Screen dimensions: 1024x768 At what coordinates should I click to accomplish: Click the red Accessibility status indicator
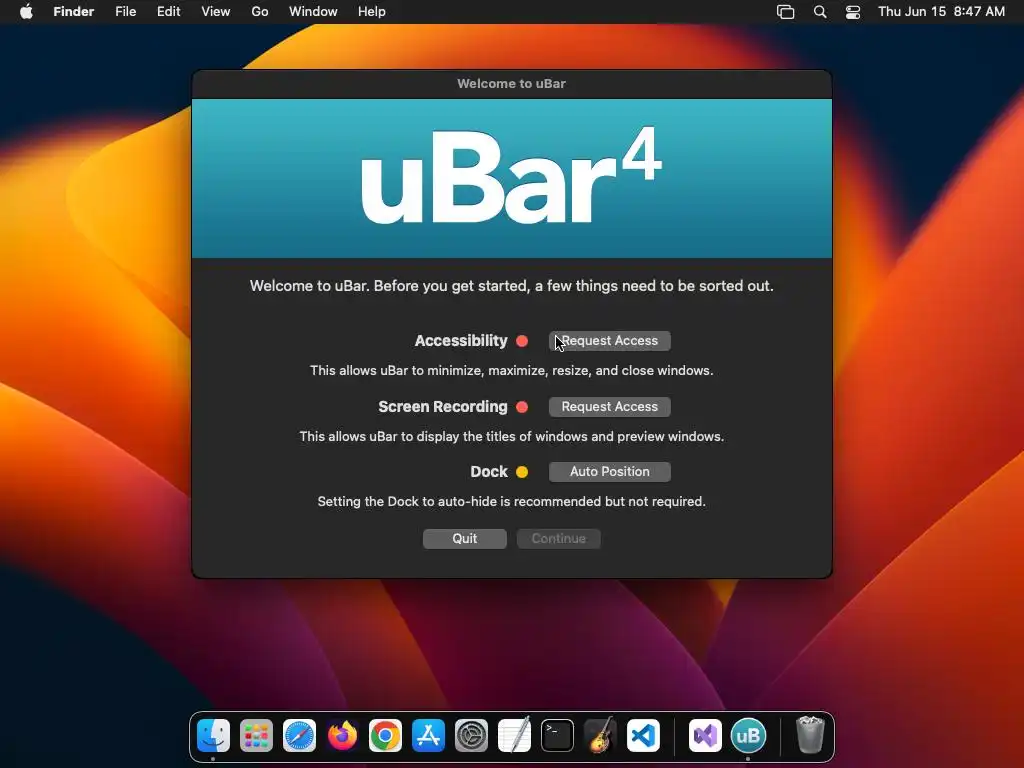[x=522, y=341]
